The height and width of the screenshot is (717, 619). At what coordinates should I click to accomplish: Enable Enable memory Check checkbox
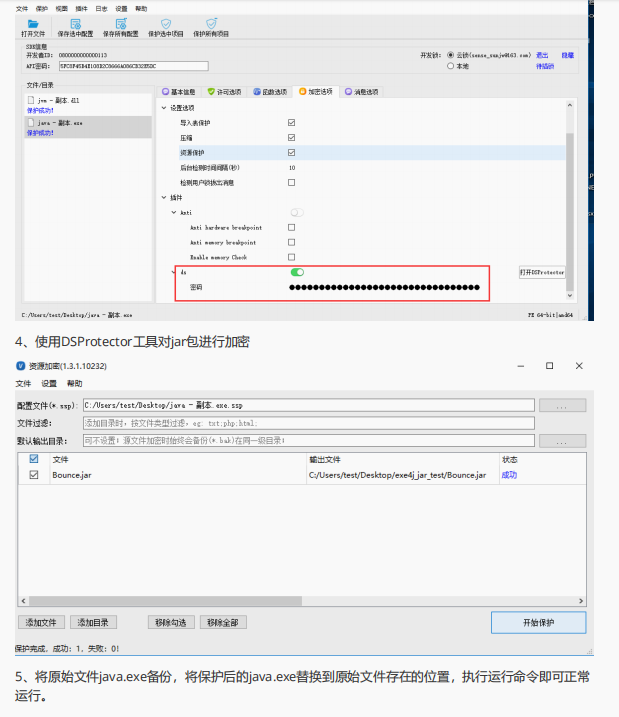pyautogui.click(x=291, y=257)
